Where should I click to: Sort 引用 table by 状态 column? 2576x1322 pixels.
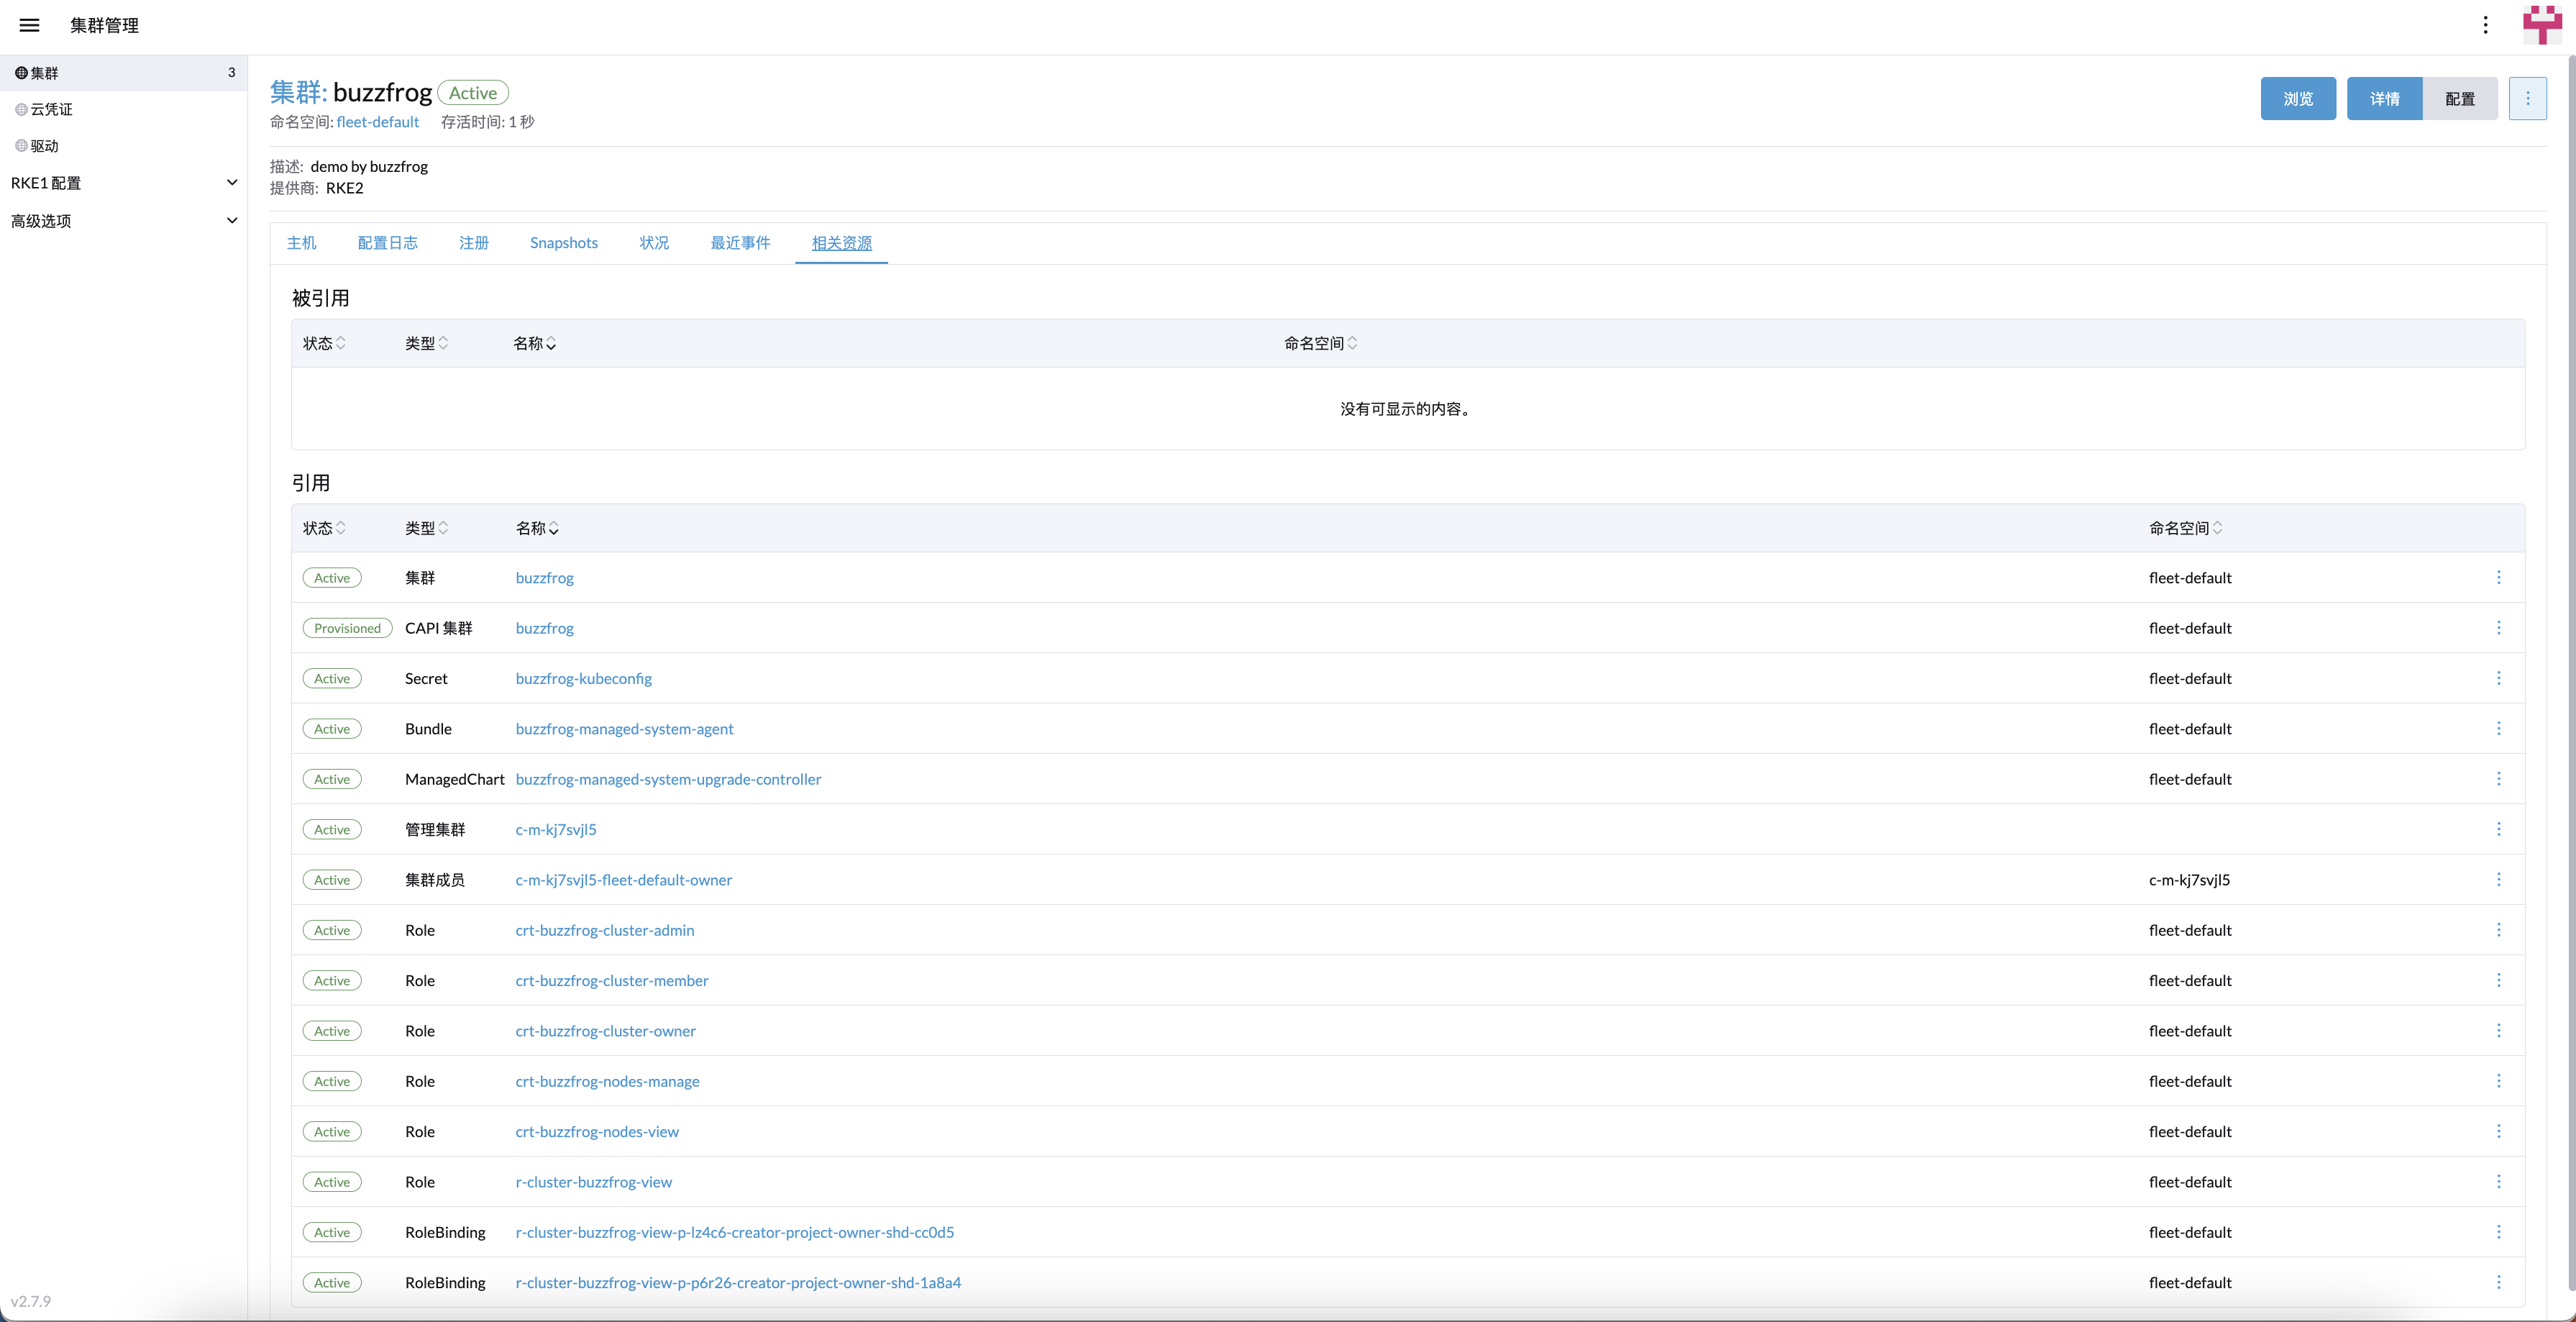tap(324, 528)
